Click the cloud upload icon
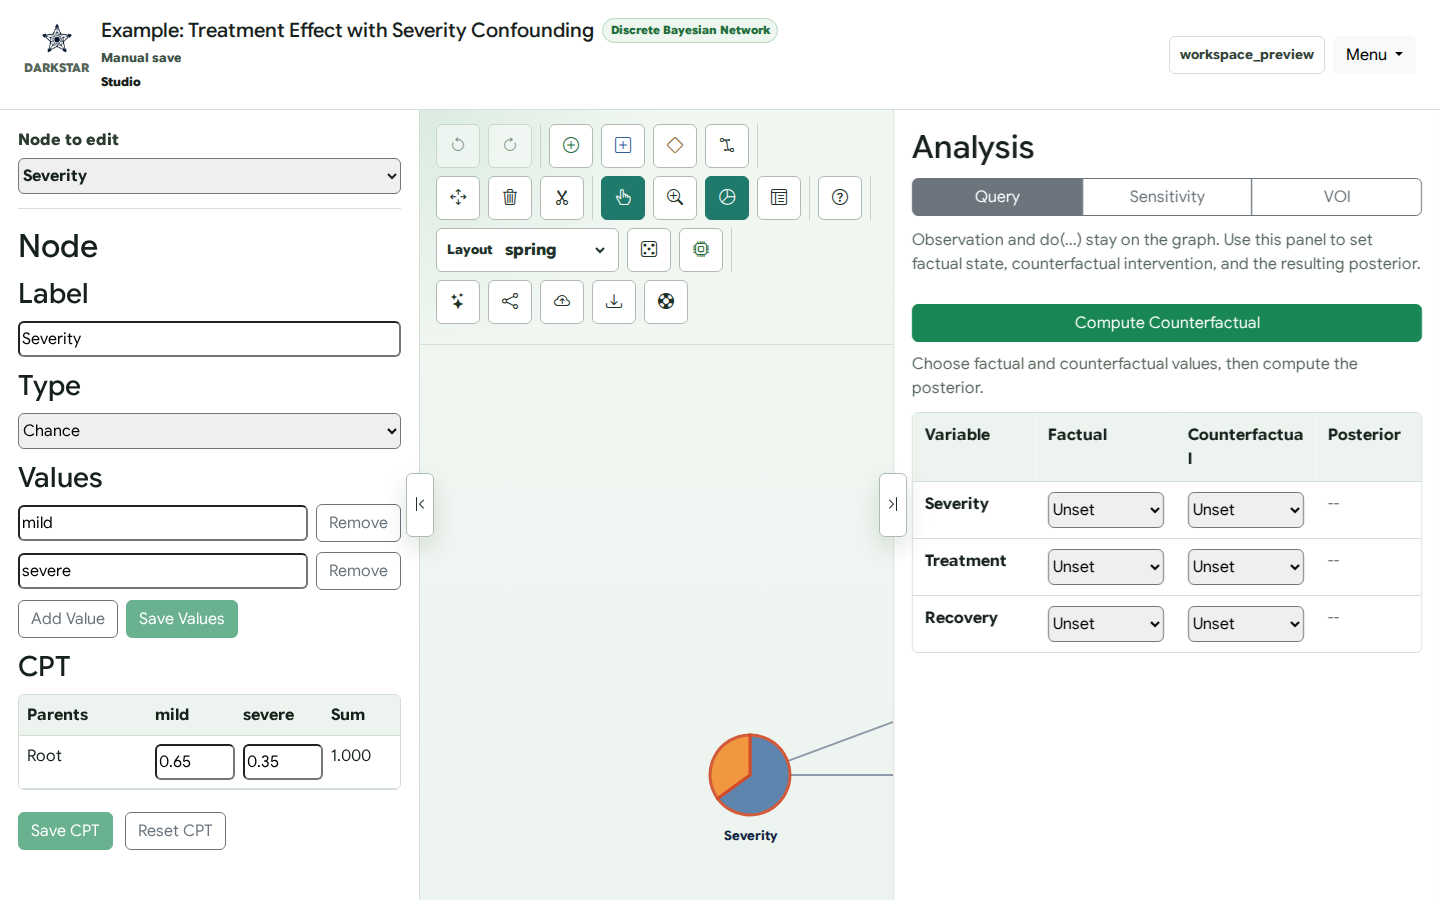Viewport: 1440px width, 900px height. (562, 302)
